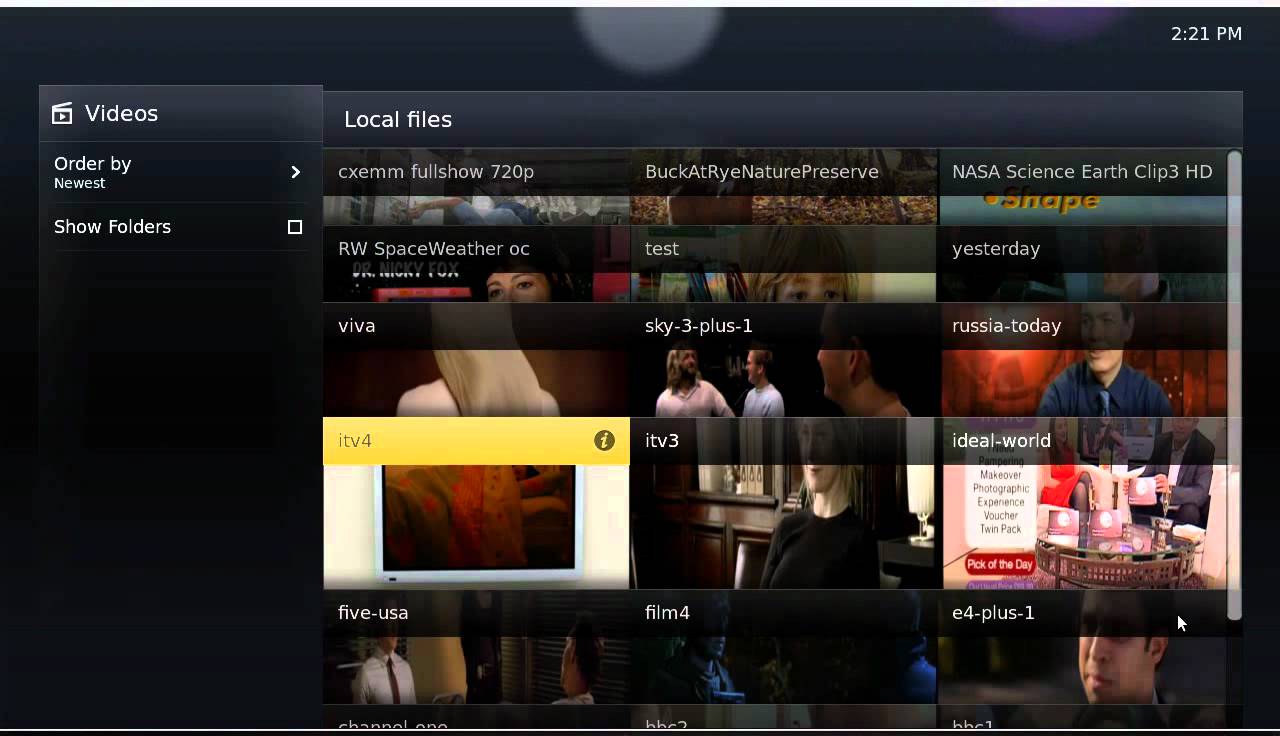Open the RW SpaceWeather oc video

(x=476, y=263)
